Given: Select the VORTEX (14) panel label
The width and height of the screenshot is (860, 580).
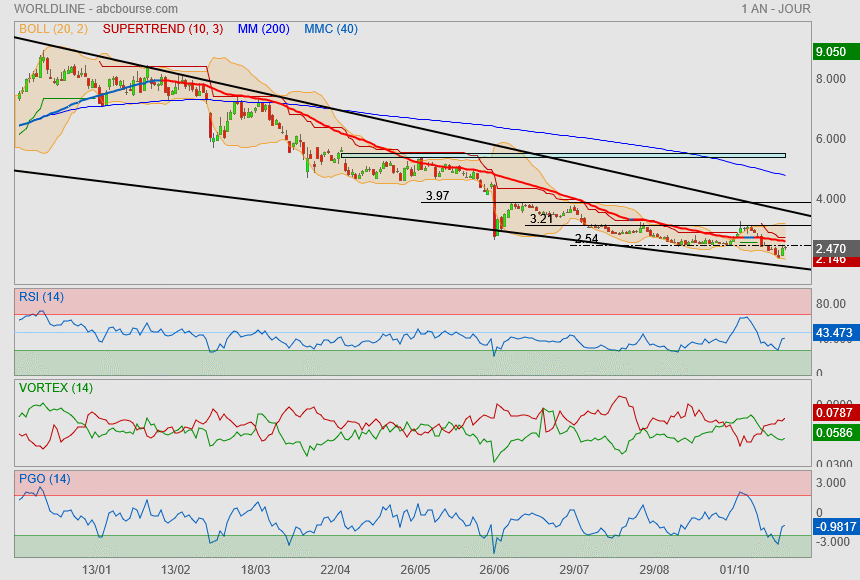Looking at the screenshot, I should 55,387.
